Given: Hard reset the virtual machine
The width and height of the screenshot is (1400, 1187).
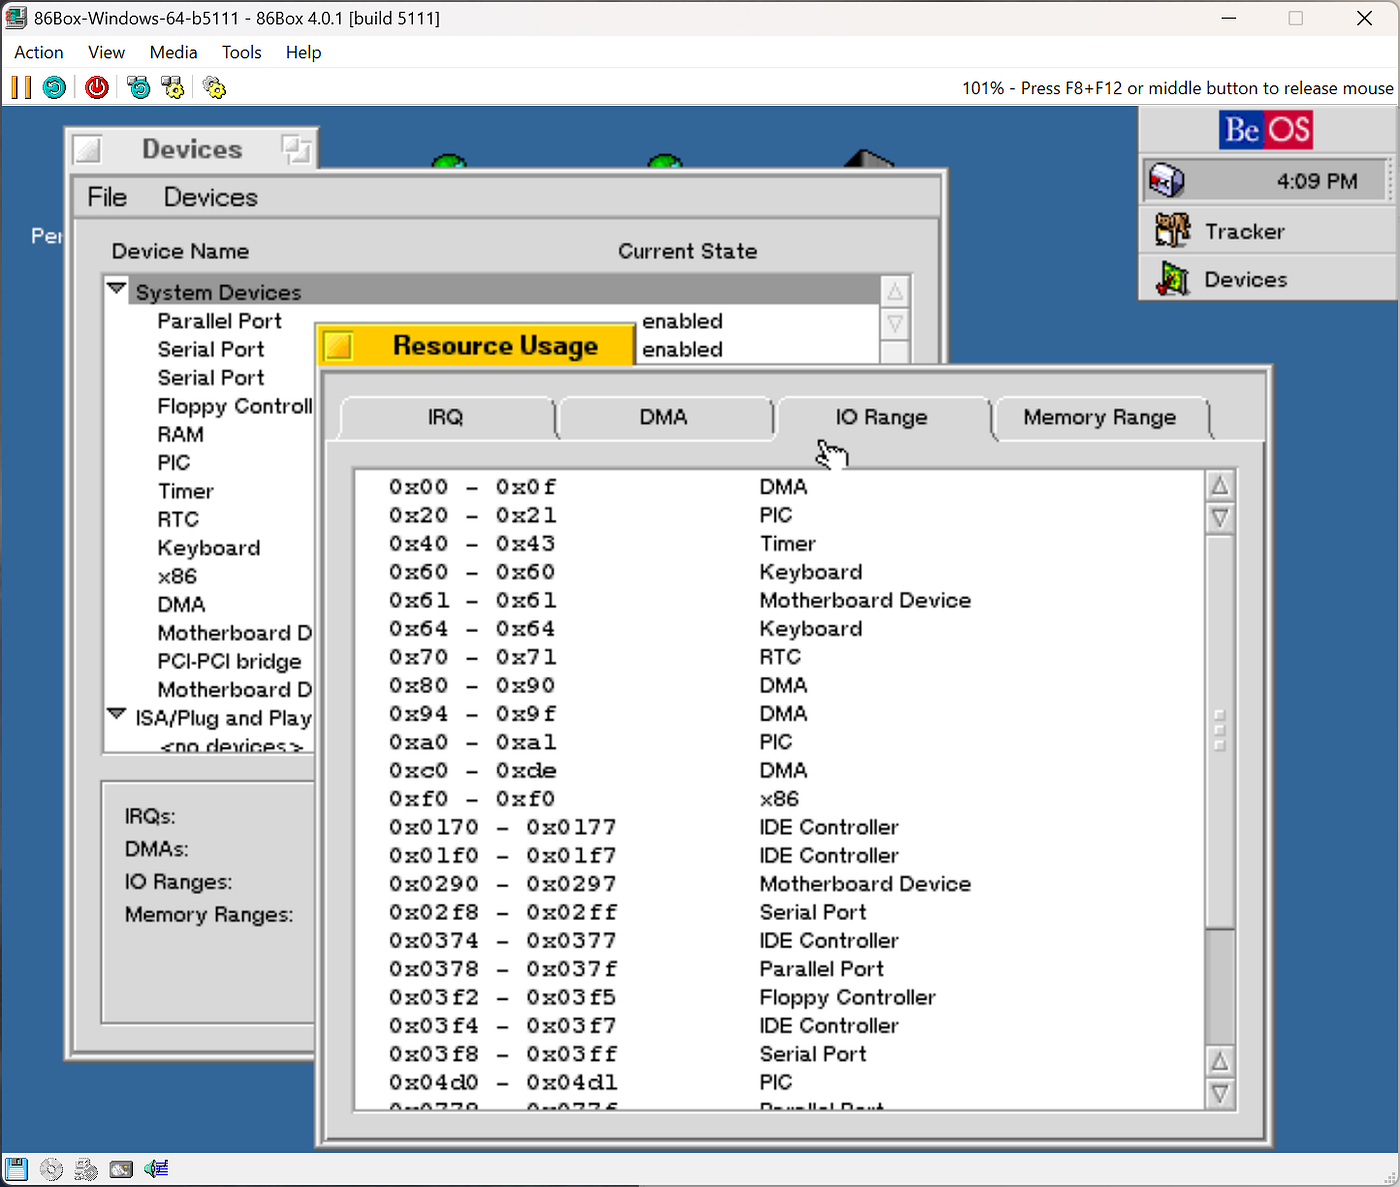Looking at the screenshot, I should point(54,87).
